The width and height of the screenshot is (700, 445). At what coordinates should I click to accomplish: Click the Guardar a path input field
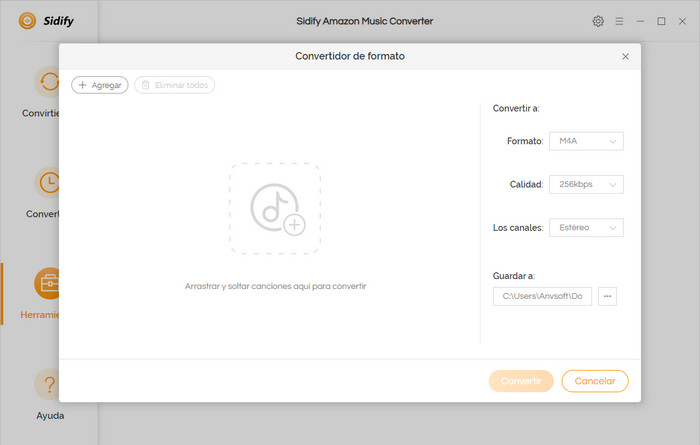(542, 296)
